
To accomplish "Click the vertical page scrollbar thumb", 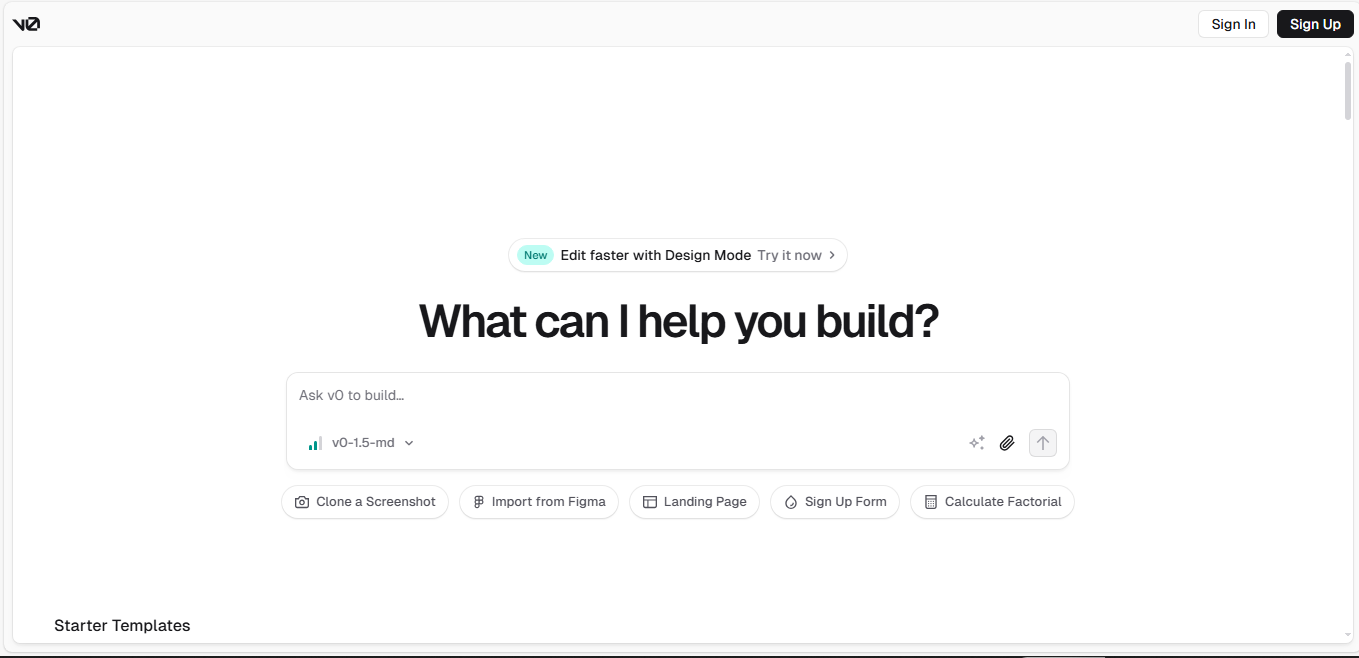I will tap(1348, 90).
